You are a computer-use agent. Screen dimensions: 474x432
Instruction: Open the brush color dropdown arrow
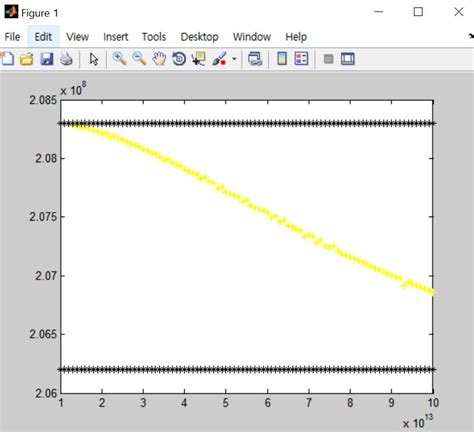234,59
